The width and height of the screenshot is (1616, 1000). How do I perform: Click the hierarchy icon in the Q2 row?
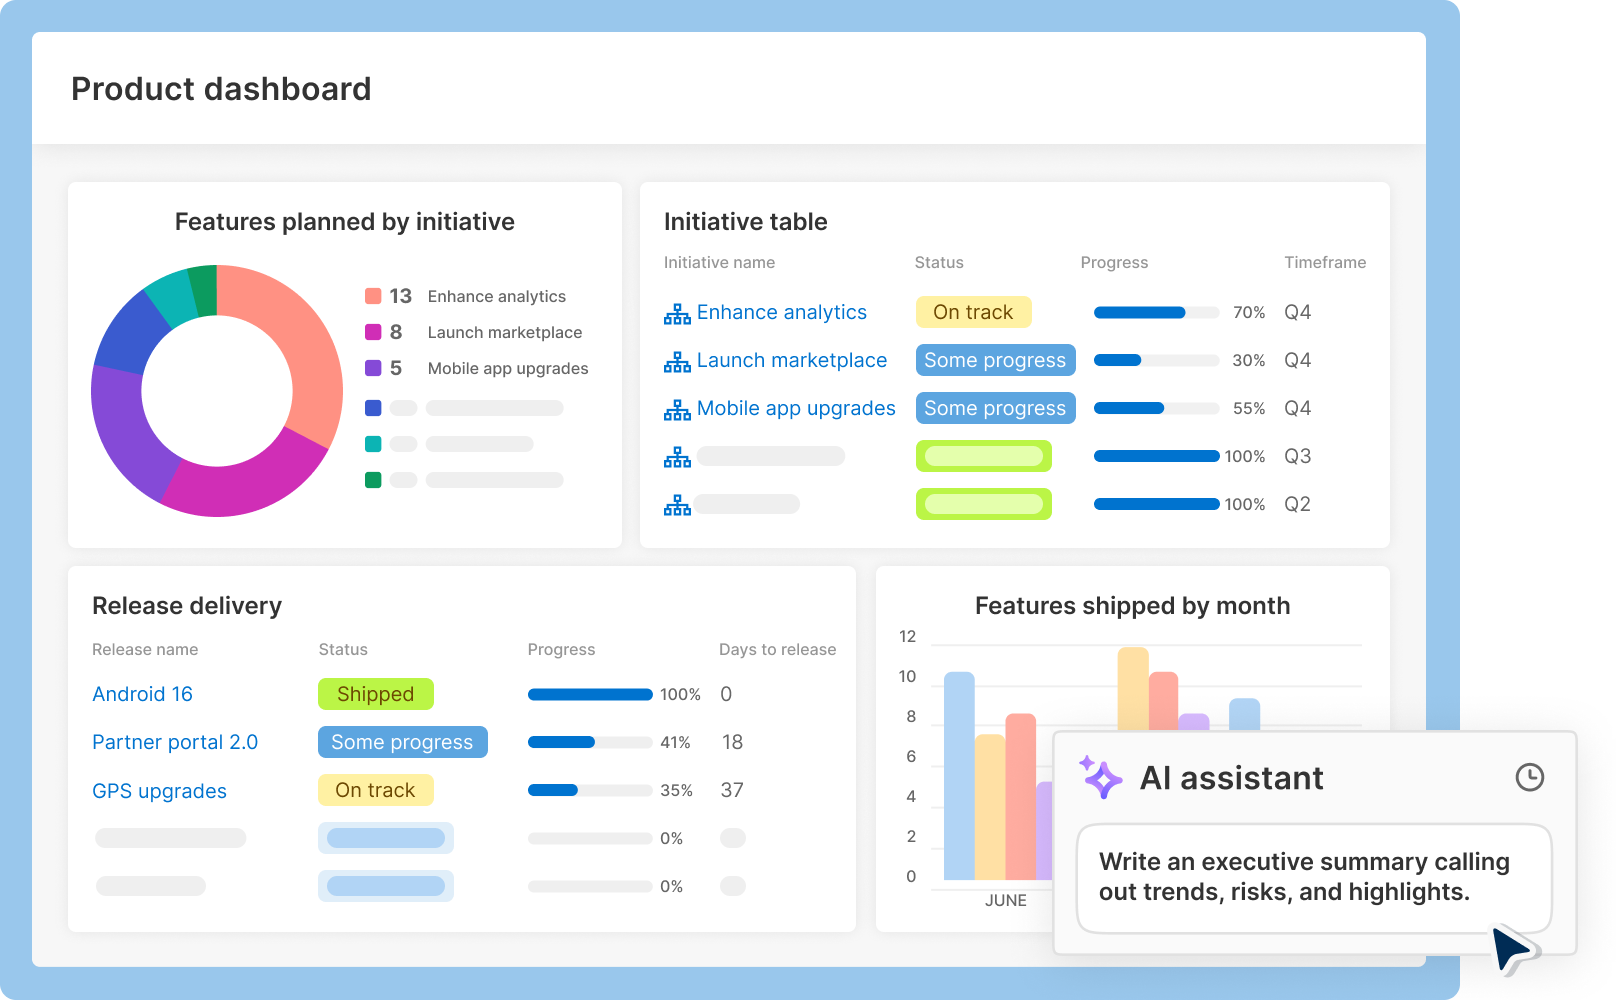(677, 506)
